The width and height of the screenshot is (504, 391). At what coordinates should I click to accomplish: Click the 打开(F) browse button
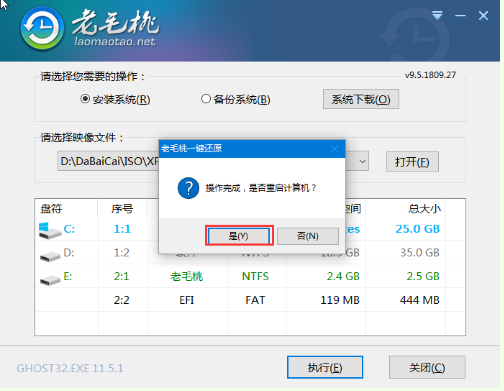click(412, 162)
